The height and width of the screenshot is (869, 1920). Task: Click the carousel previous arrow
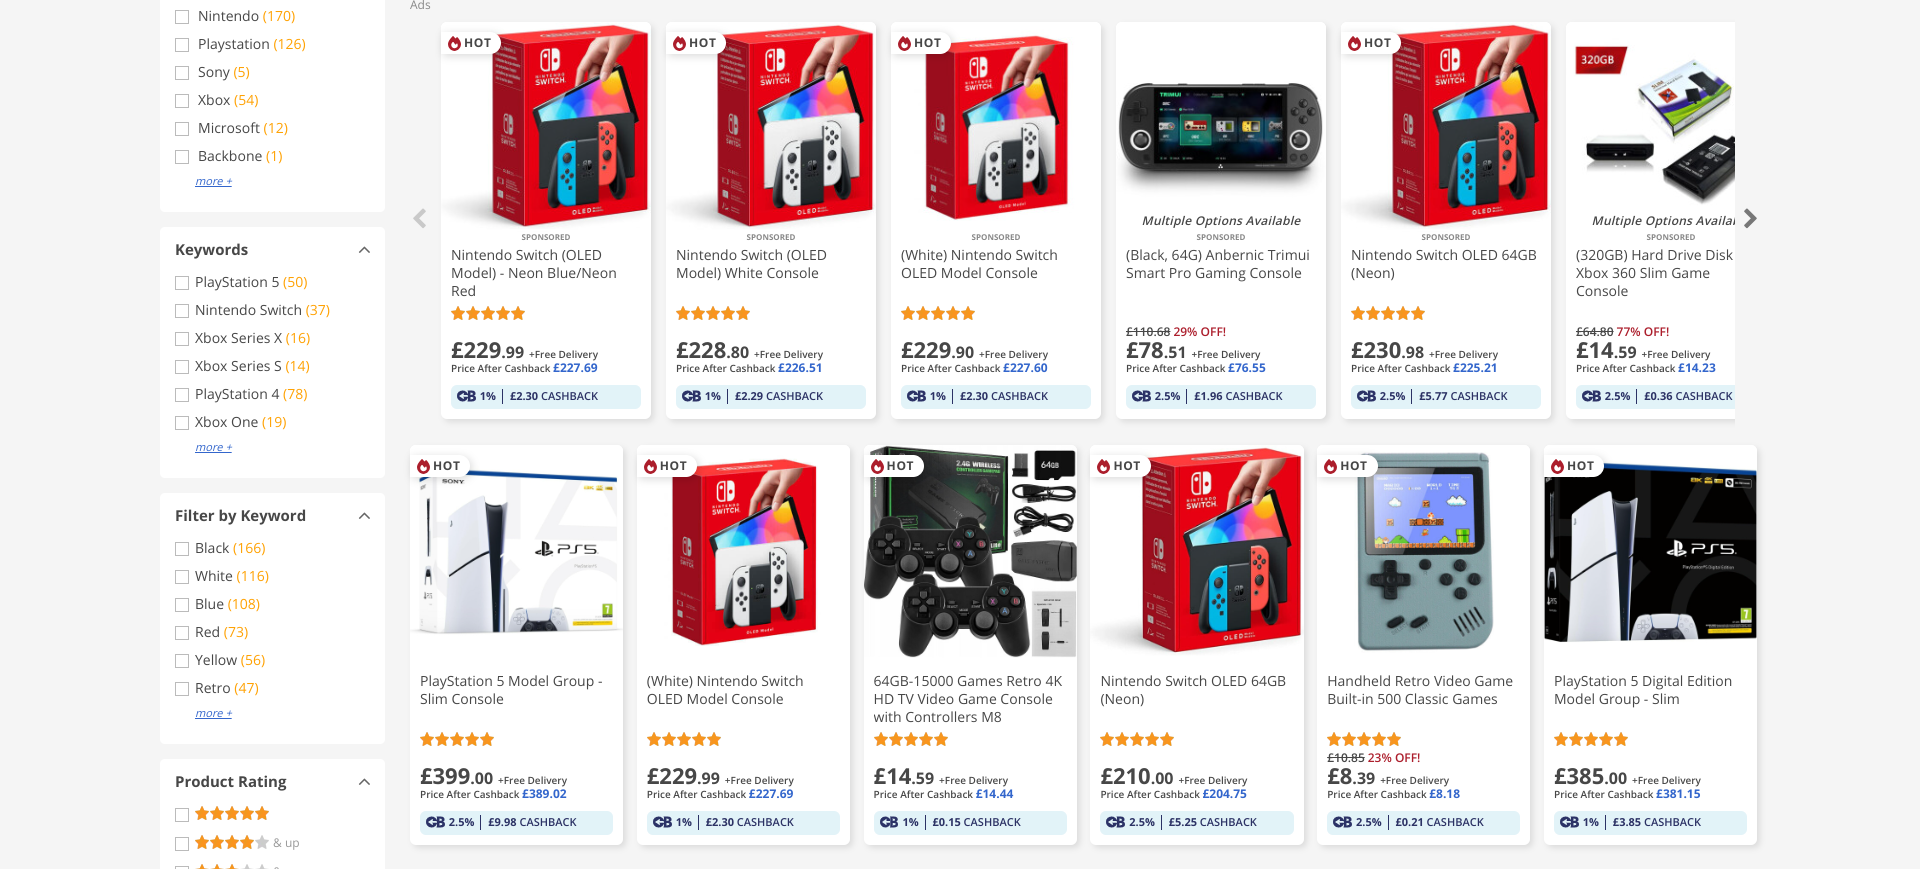(420, 219)
